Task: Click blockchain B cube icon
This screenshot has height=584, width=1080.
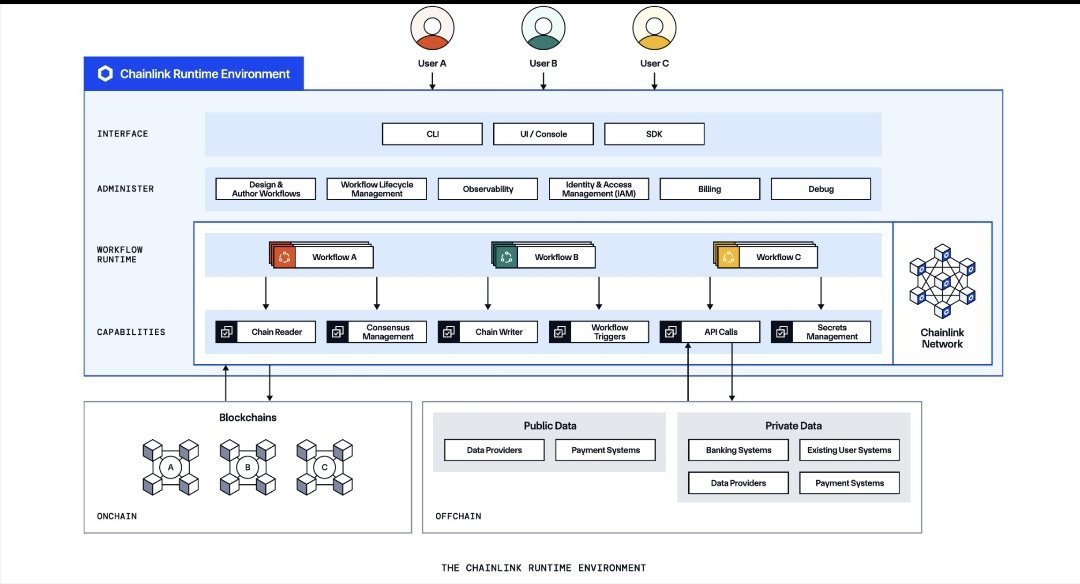Action: click(x=248, y=468)
